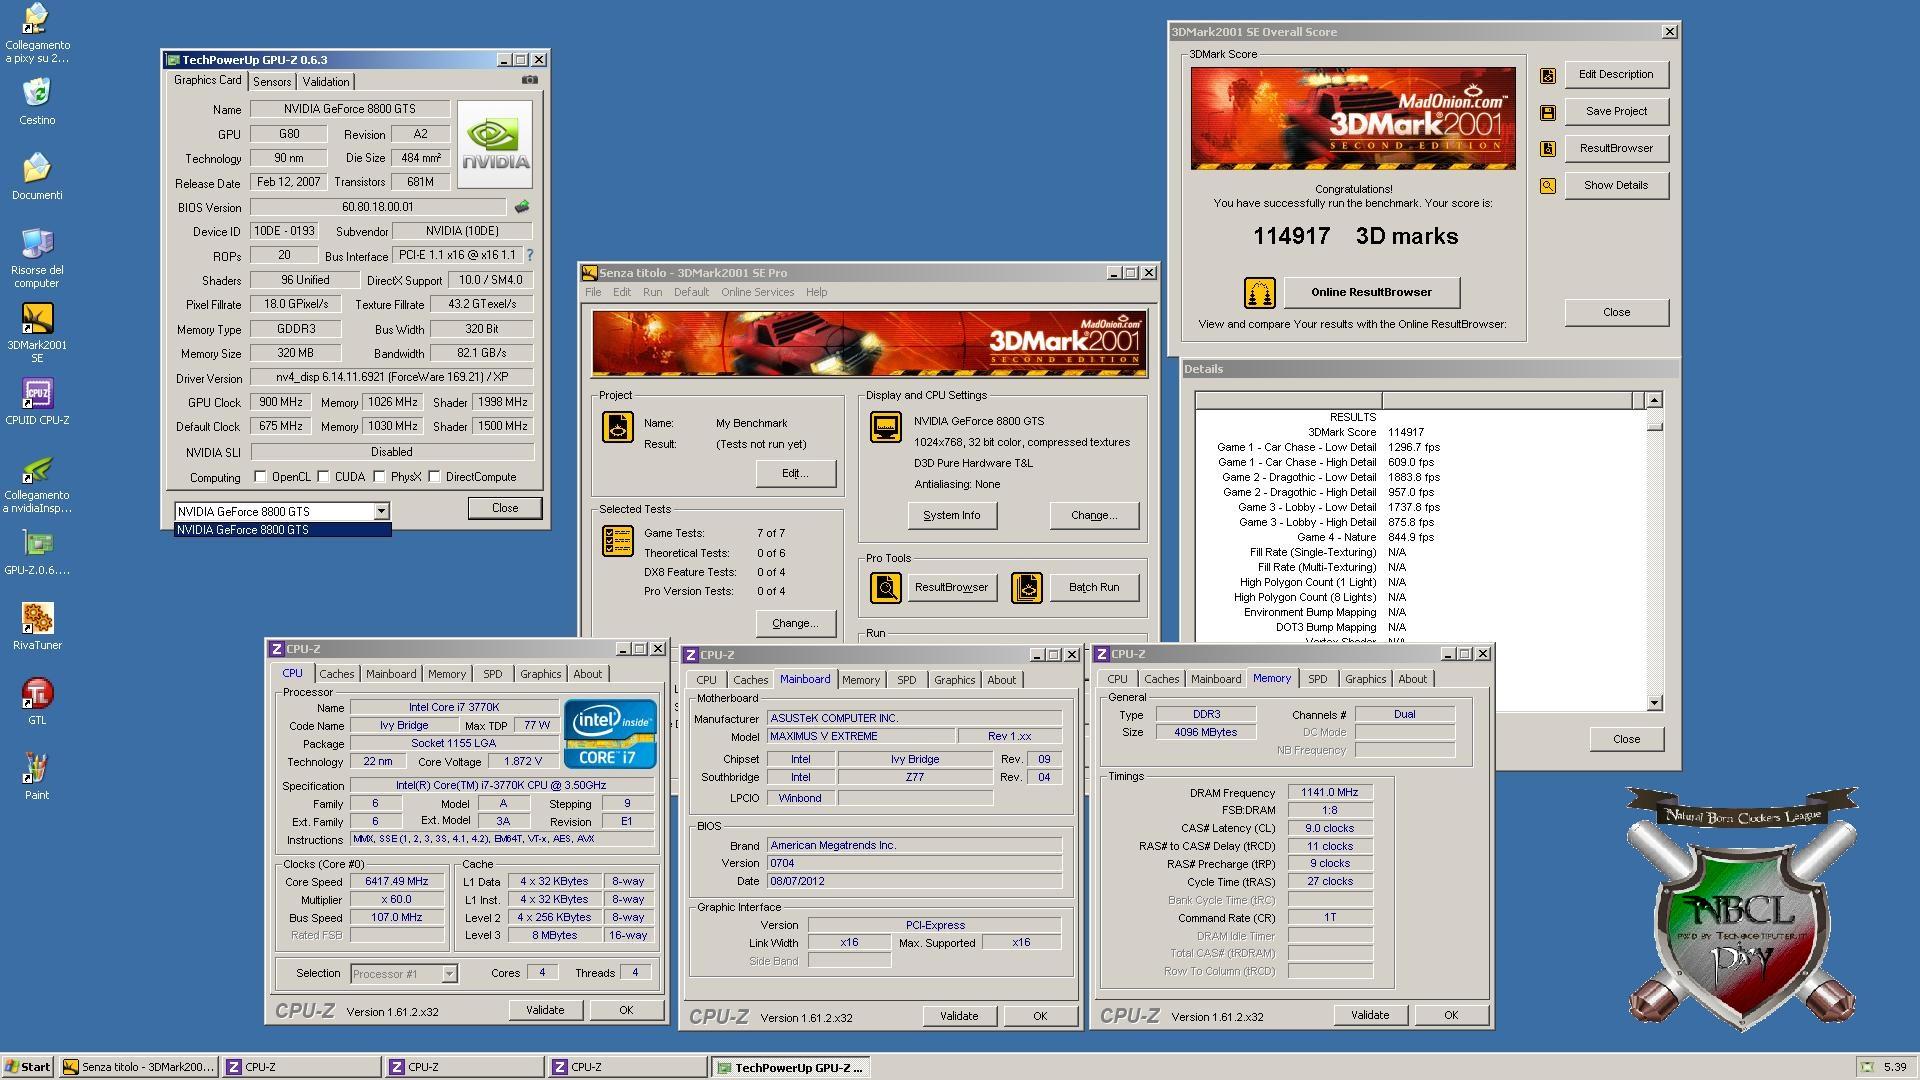Click Edit Description icon in 3DMark score window
This screenshot has height=1080, width=1920.
click(x=1548, y=75)
